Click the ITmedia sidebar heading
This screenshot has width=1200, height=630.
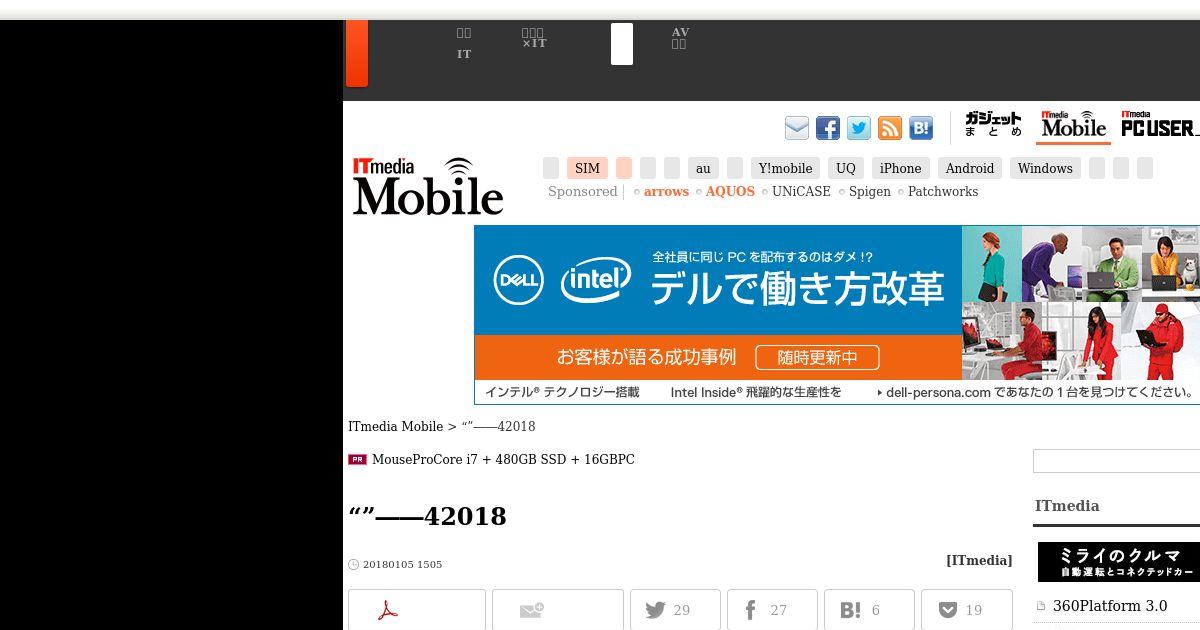tap(1067, 506)
